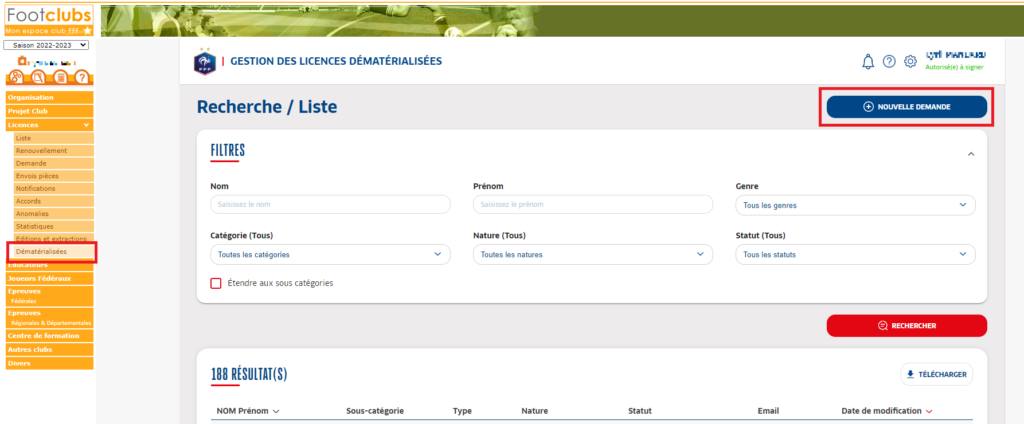Screen dimensions: 1024x424
Task: Open the notifications bell icon
Action: point(868,61)
